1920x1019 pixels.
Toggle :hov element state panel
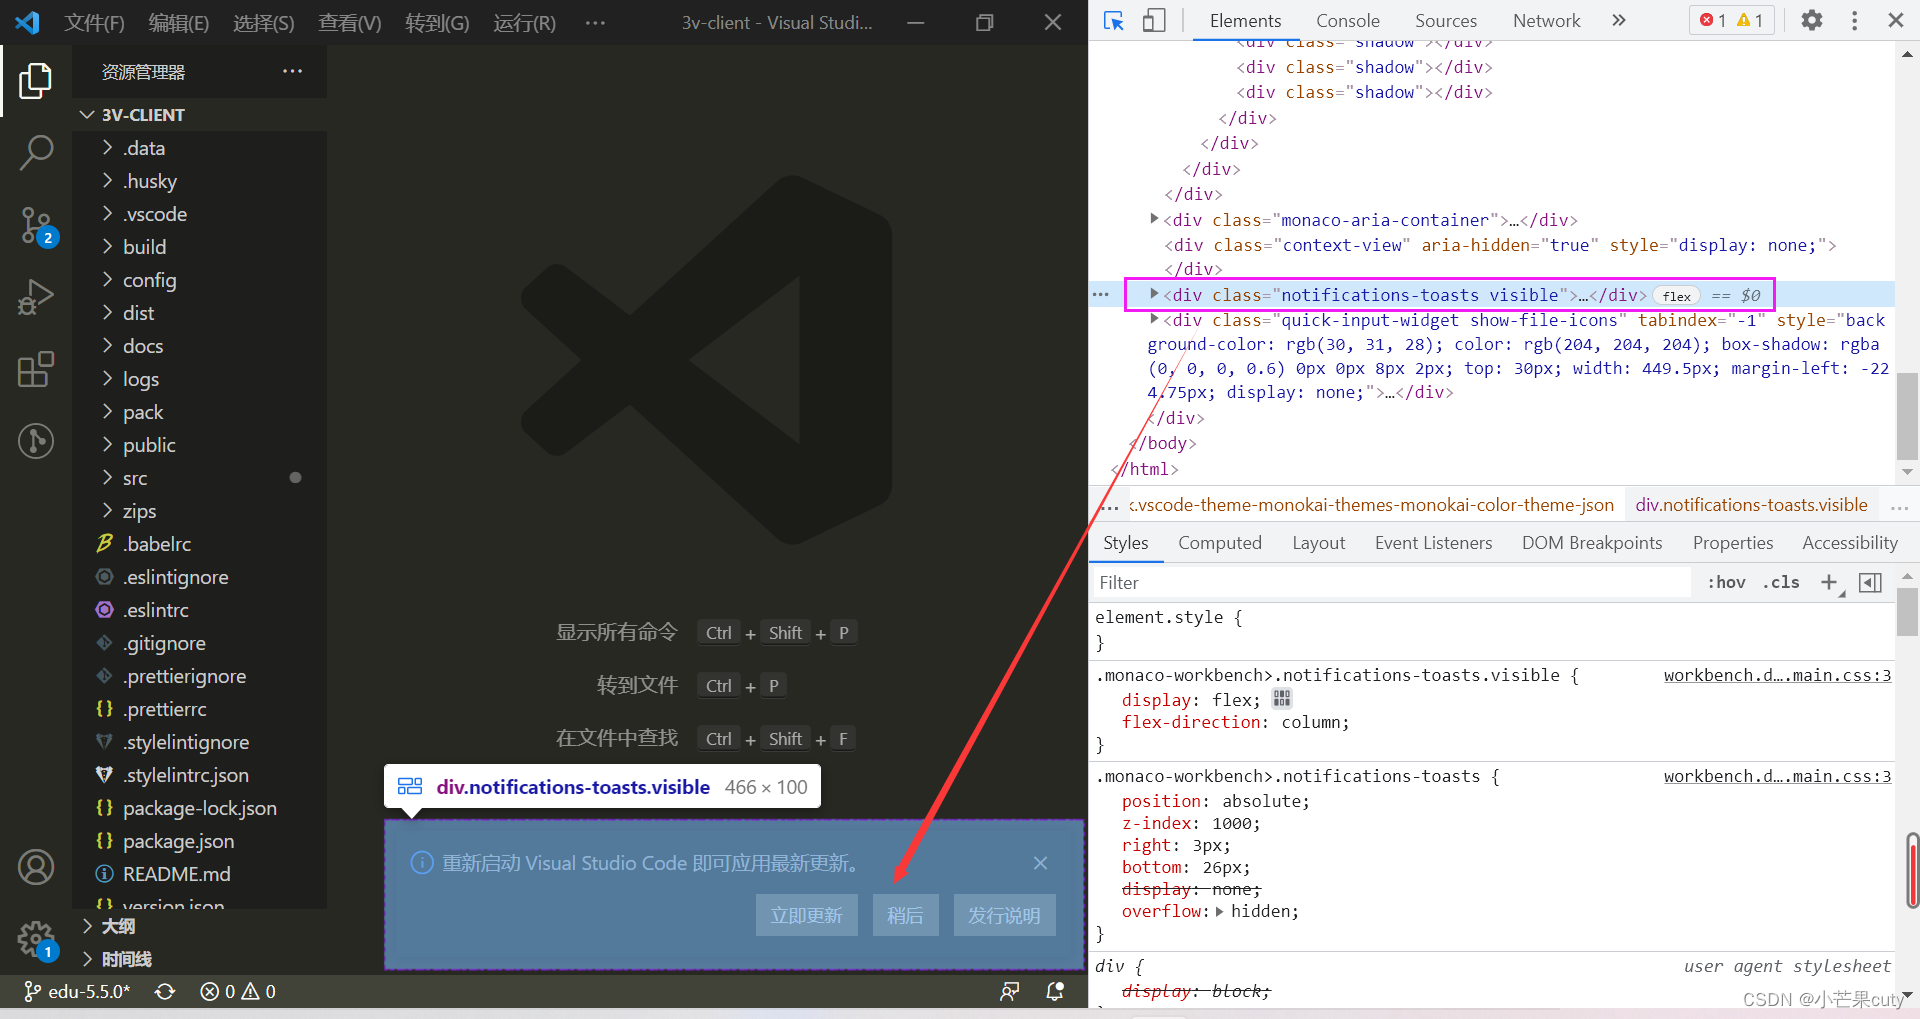click(1726, 582)
